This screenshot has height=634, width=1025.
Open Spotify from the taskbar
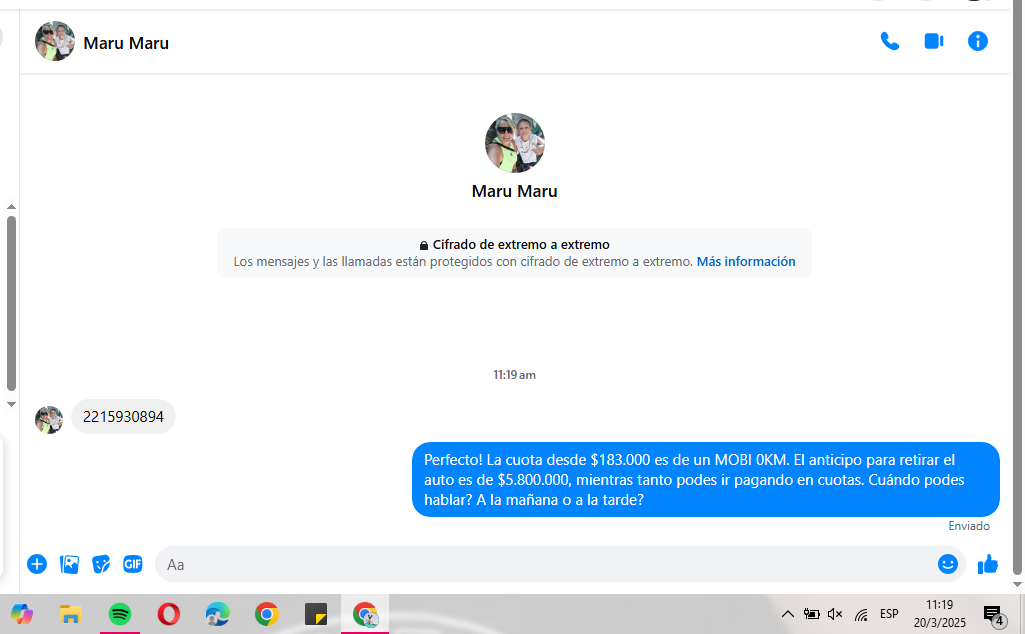point(119,614)
